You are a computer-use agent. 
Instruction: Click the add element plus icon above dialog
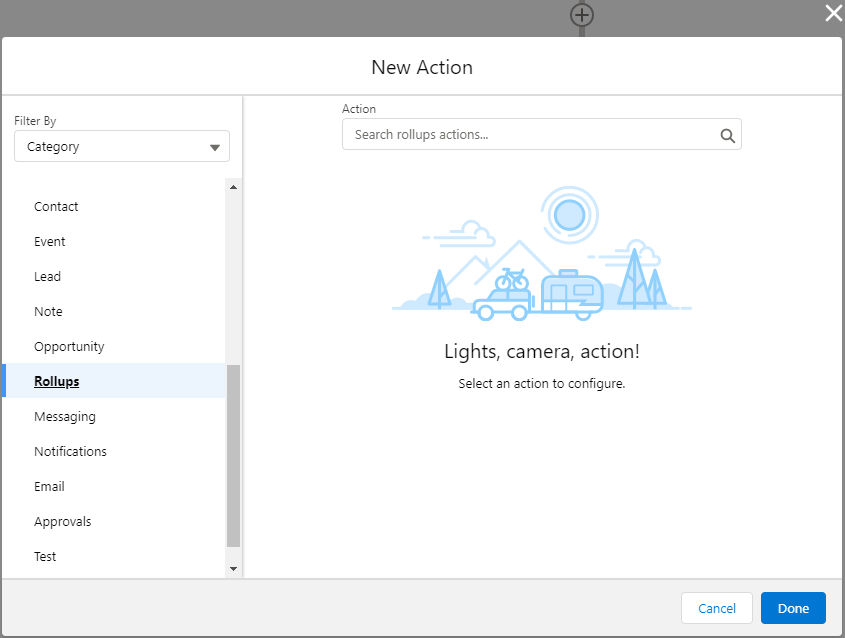(581, 15)
